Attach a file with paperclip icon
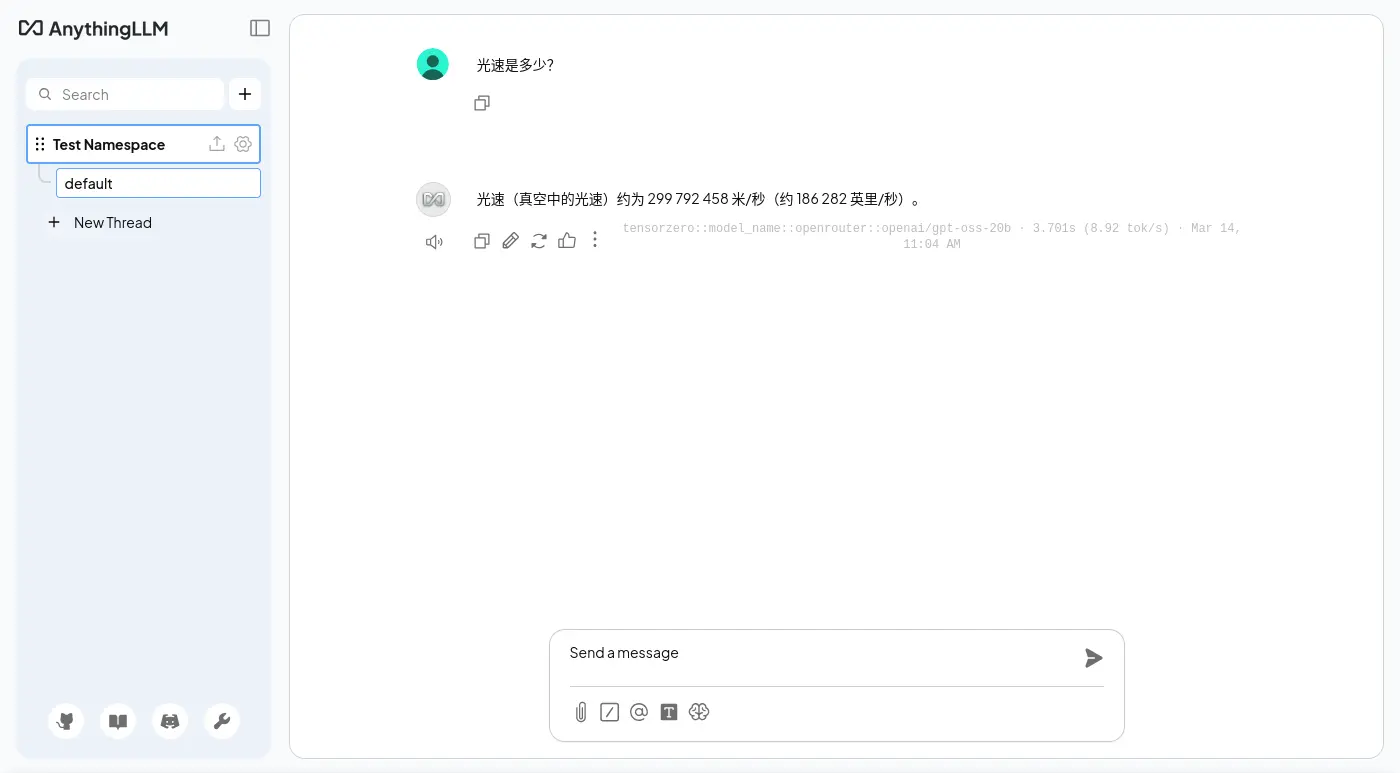 click(x=580, y=712)
